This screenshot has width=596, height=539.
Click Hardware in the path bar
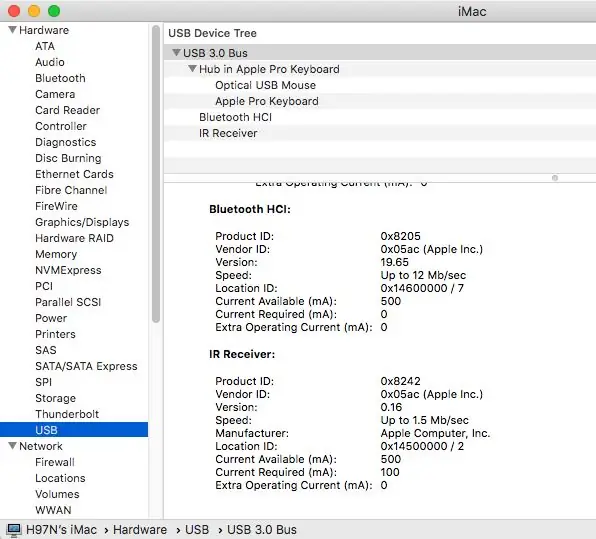point(140,529)
